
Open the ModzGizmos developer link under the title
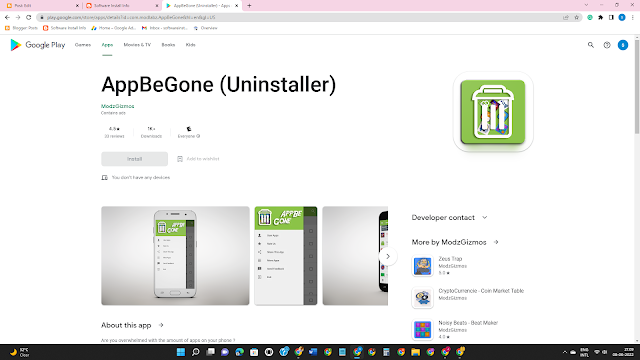click(x=118, y=106)
